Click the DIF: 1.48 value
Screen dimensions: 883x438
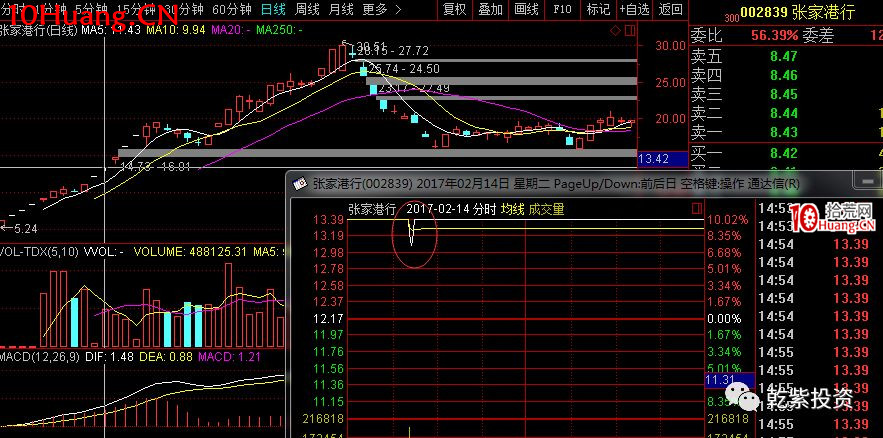click(109, 357)
